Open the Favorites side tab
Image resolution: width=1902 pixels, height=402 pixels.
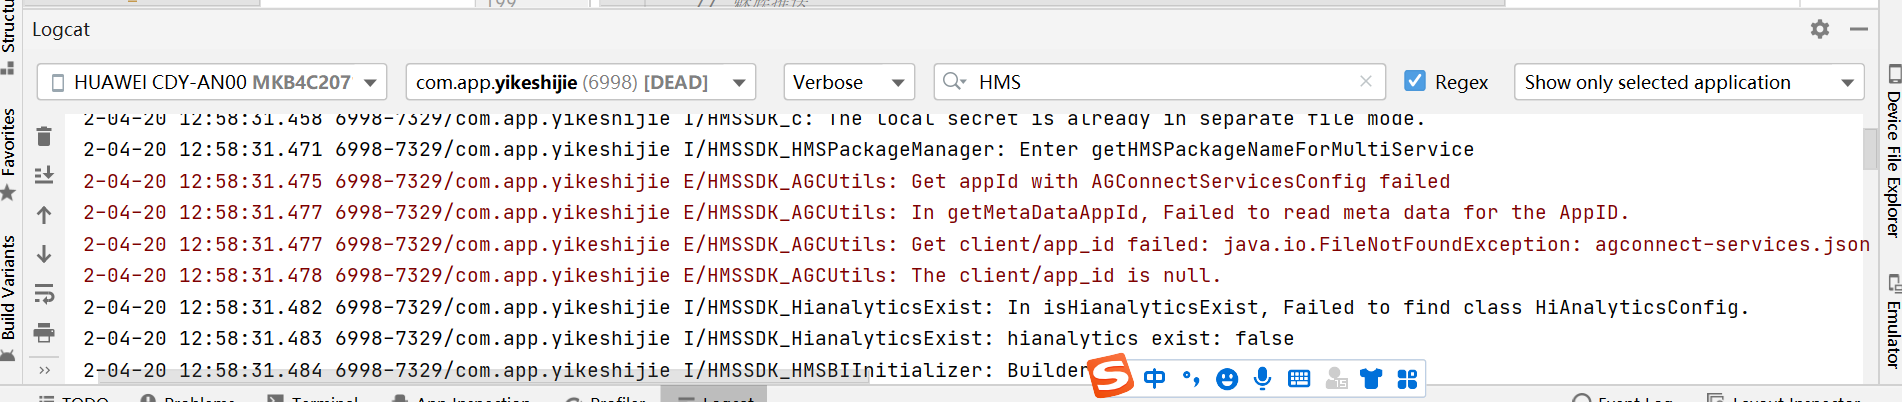coord(8,153)
